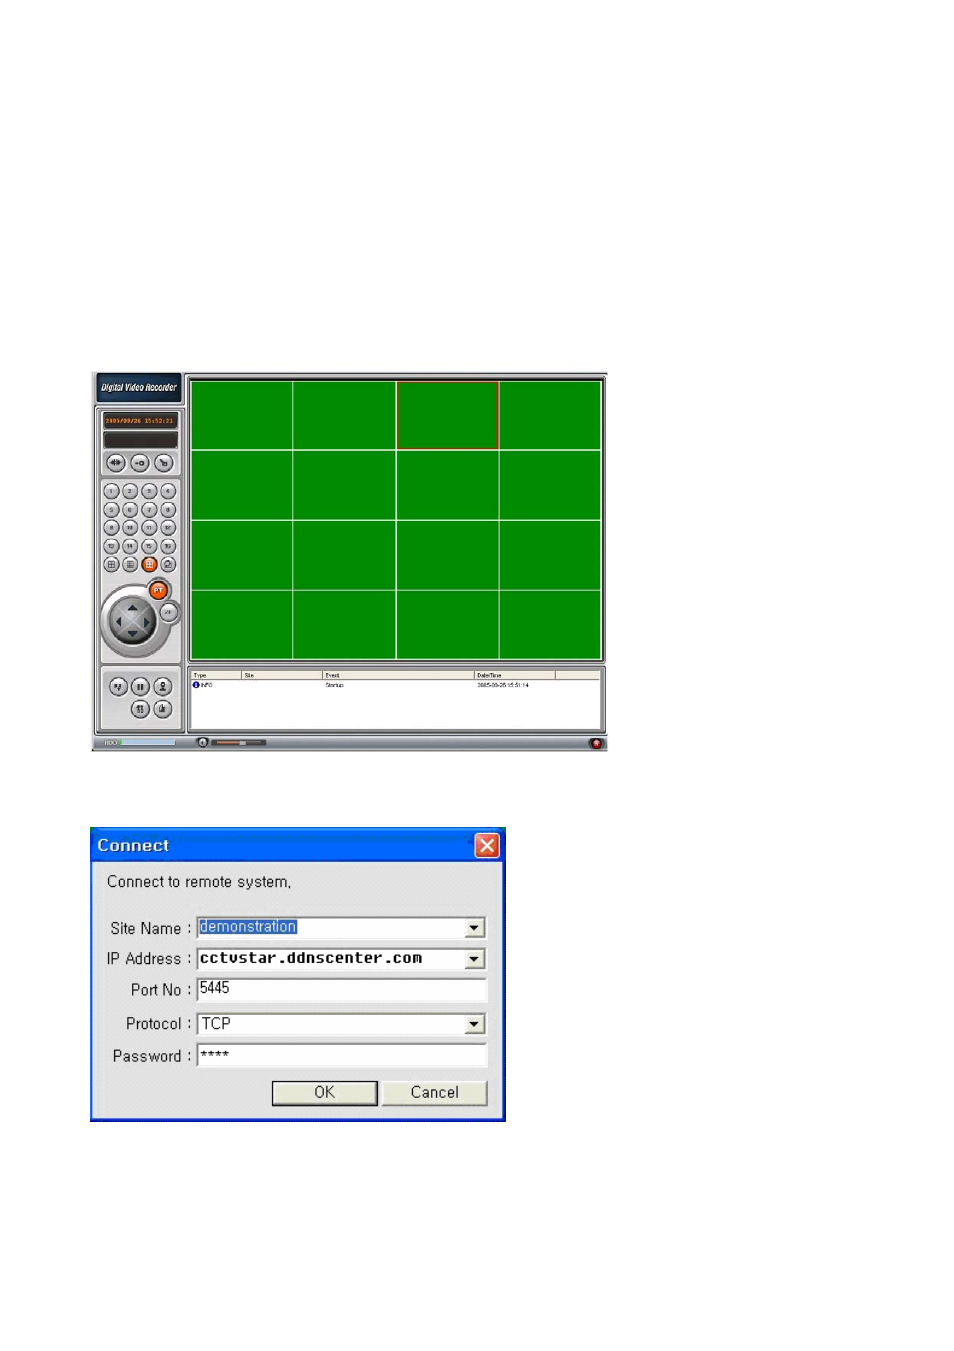
Task: Click the speaker icon beside volume slider
Action: (203, 743)
